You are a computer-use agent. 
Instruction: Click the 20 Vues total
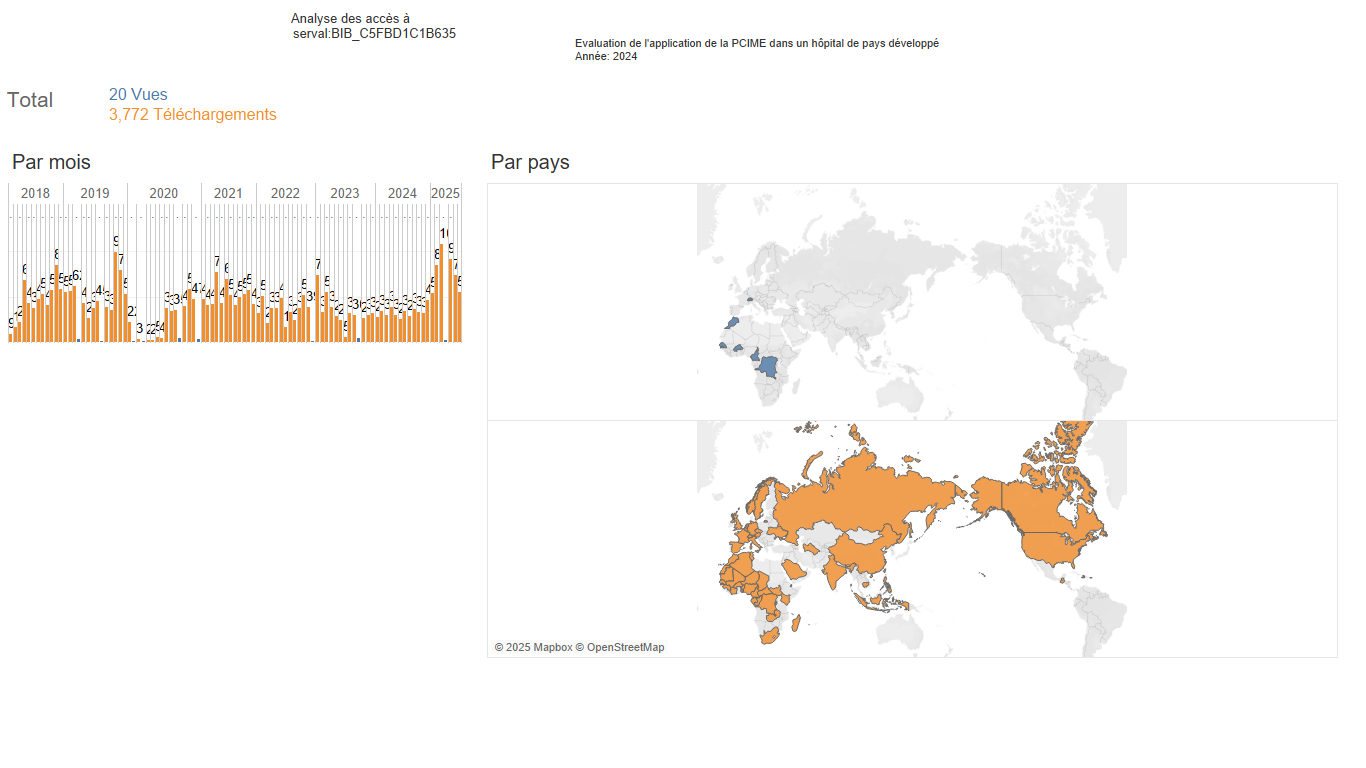pos(138,94)
